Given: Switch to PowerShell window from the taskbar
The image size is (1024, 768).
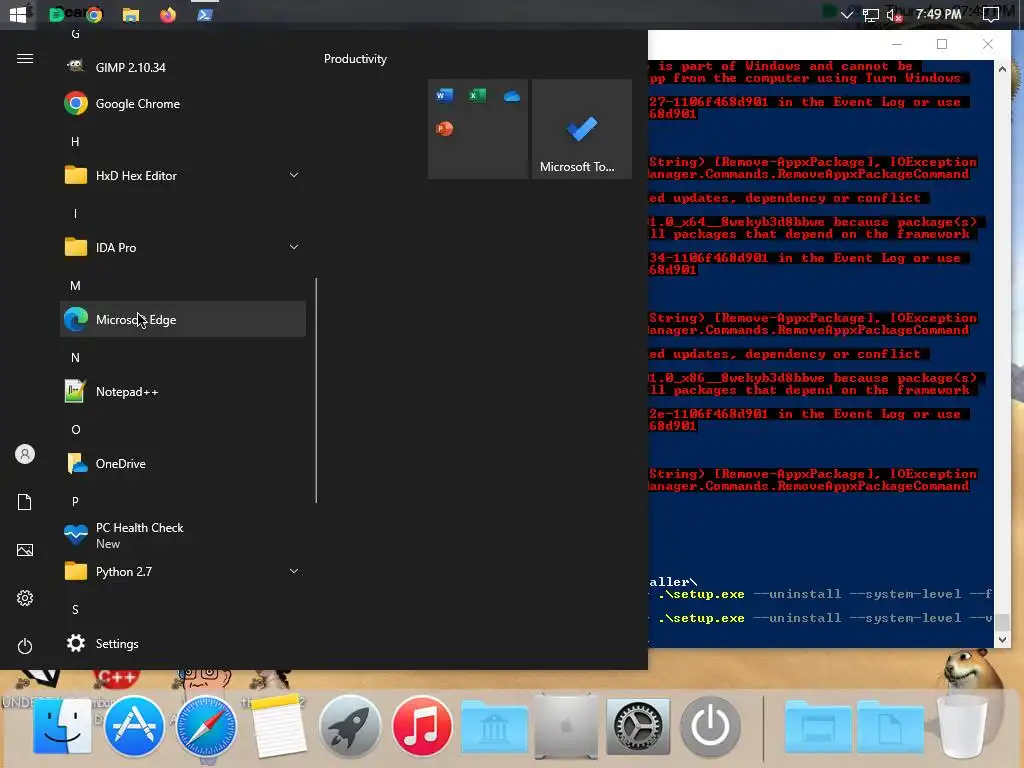Looking at the screenshot, I should point(204,14).
